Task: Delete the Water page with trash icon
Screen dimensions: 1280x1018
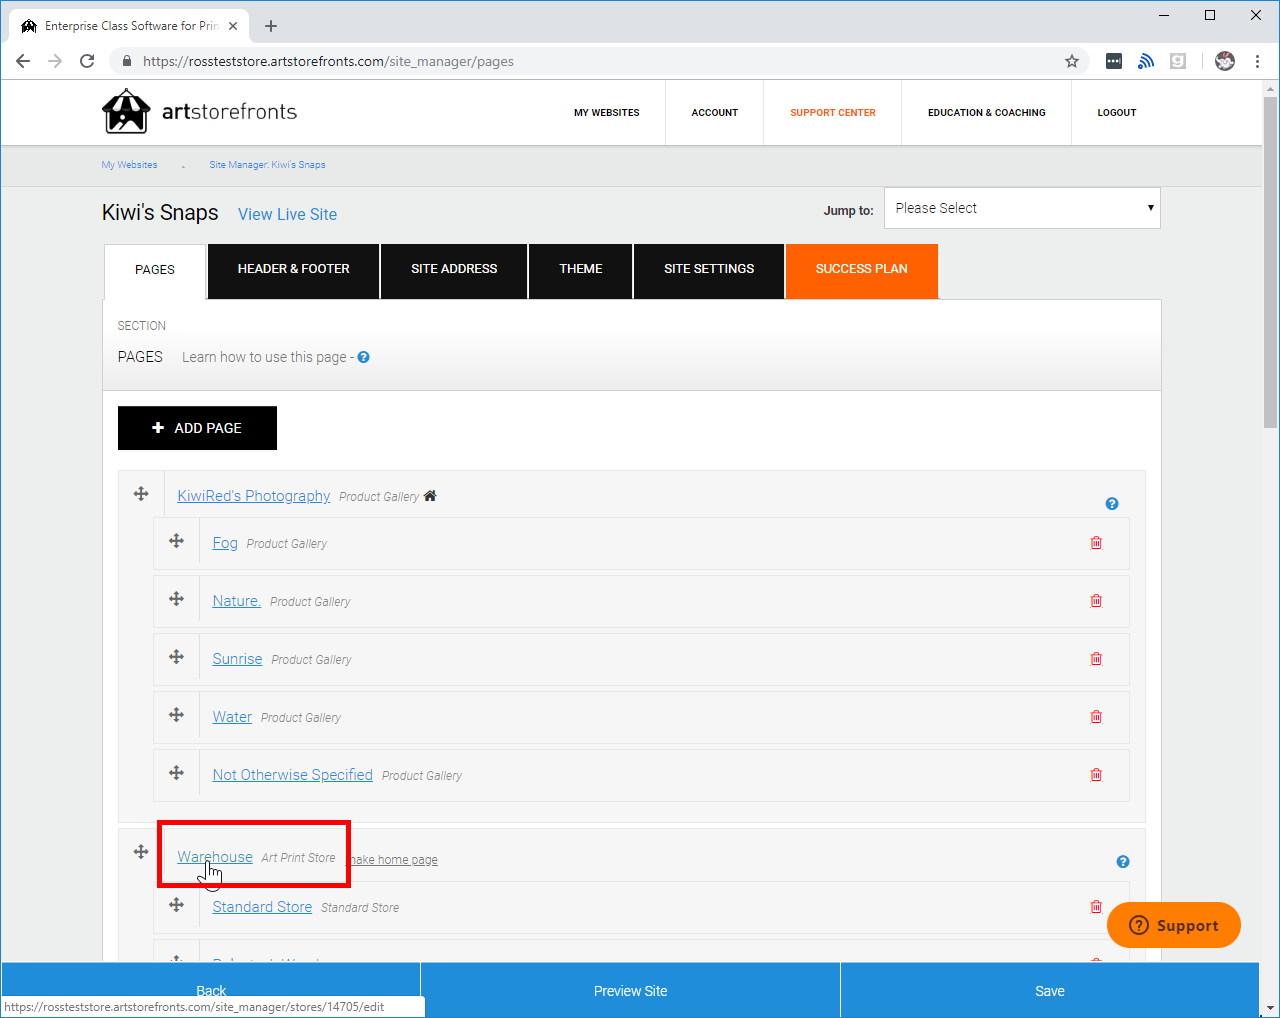Action: pos(1096,717)
